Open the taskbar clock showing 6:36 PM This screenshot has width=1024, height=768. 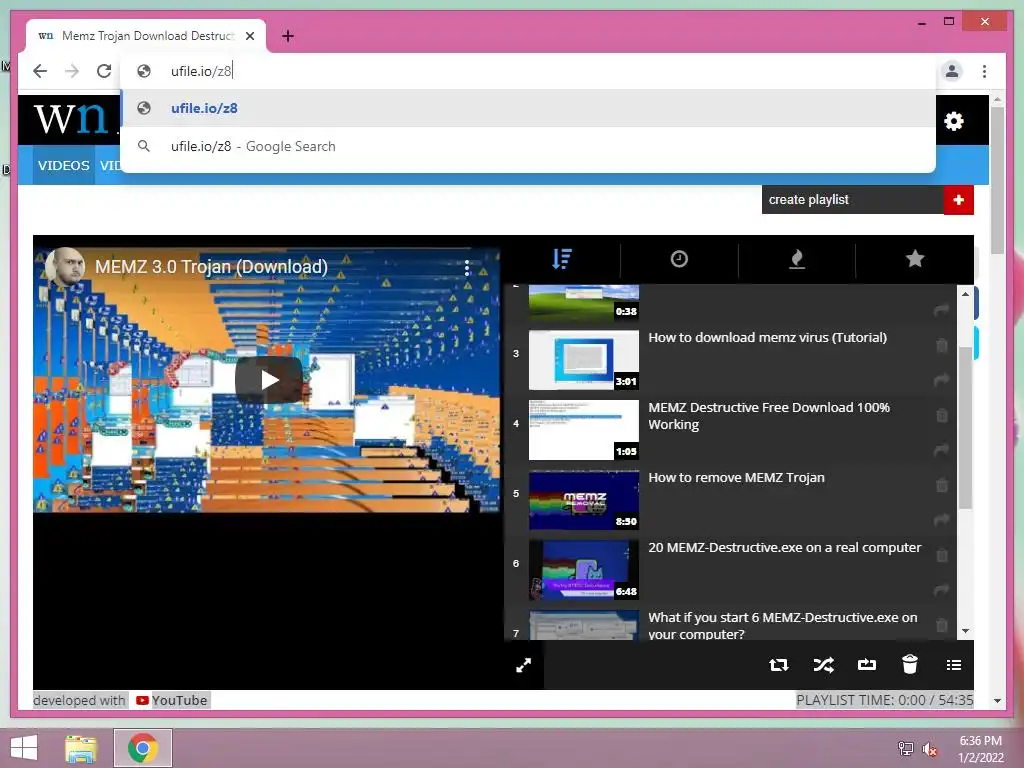pyautogui.click(x=980, y=749)
